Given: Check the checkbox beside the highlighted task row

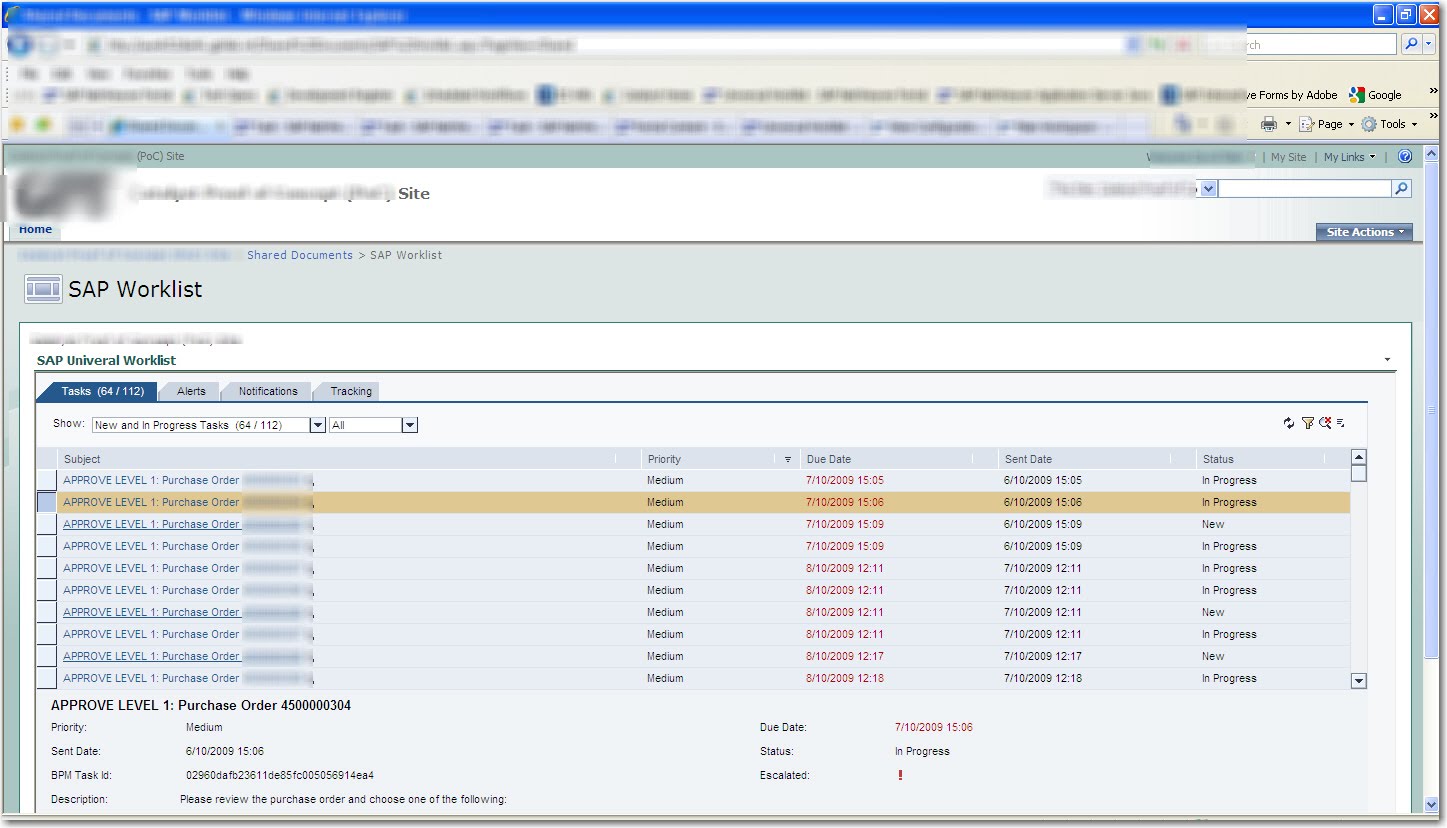Looking at the screenshot, I should coord(45,501).
